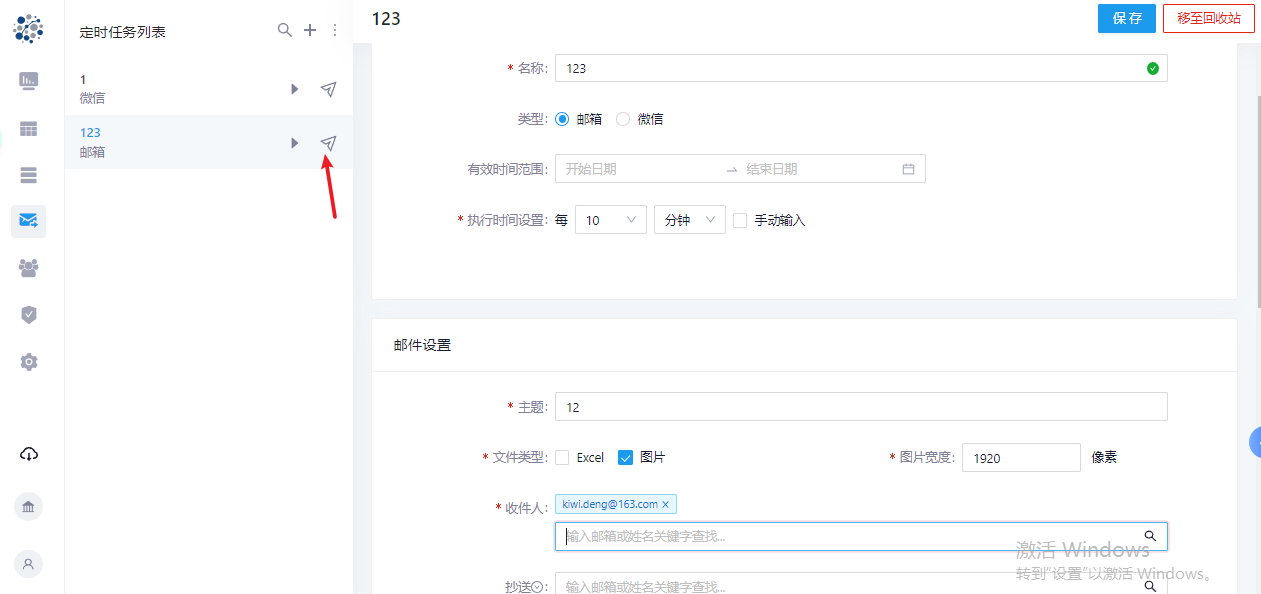Image resolution: width=1261 pixels, height=594 pixels.
Task: Open the interval number dropdown showing 10
Action: pos(611,220)
